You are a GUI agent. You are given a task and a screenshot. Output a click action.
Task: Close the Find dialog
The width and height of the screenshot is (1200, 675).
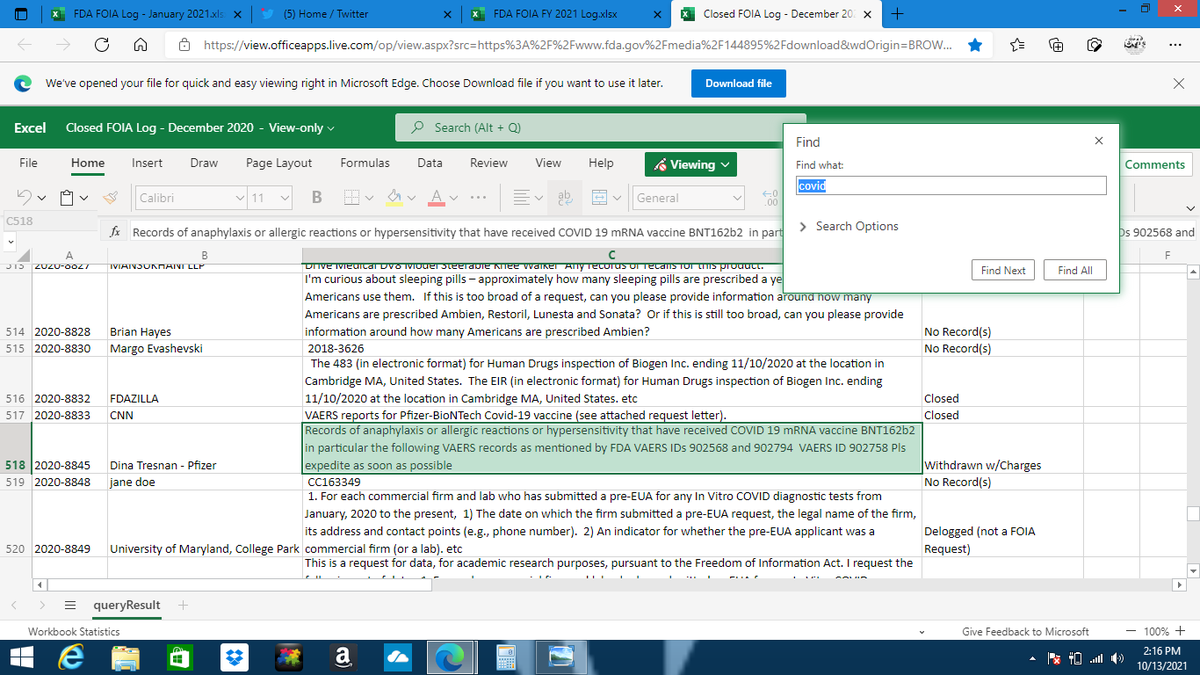click(1098, 141)
